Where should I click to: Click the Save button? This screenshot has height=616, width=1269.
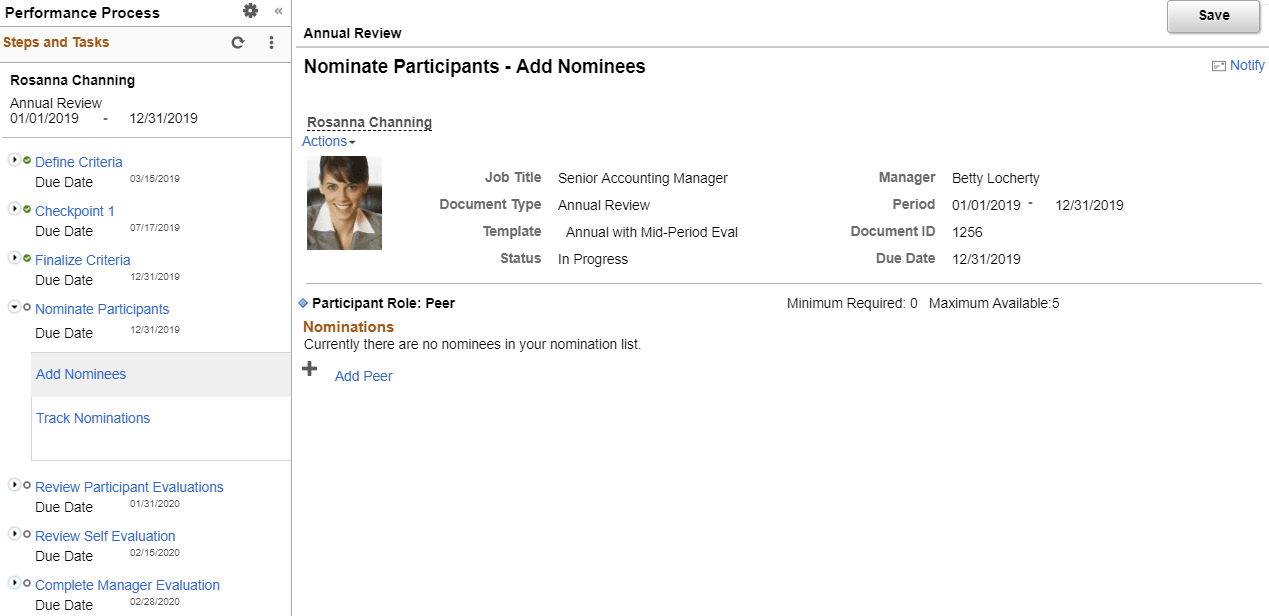pos(1213,16)
